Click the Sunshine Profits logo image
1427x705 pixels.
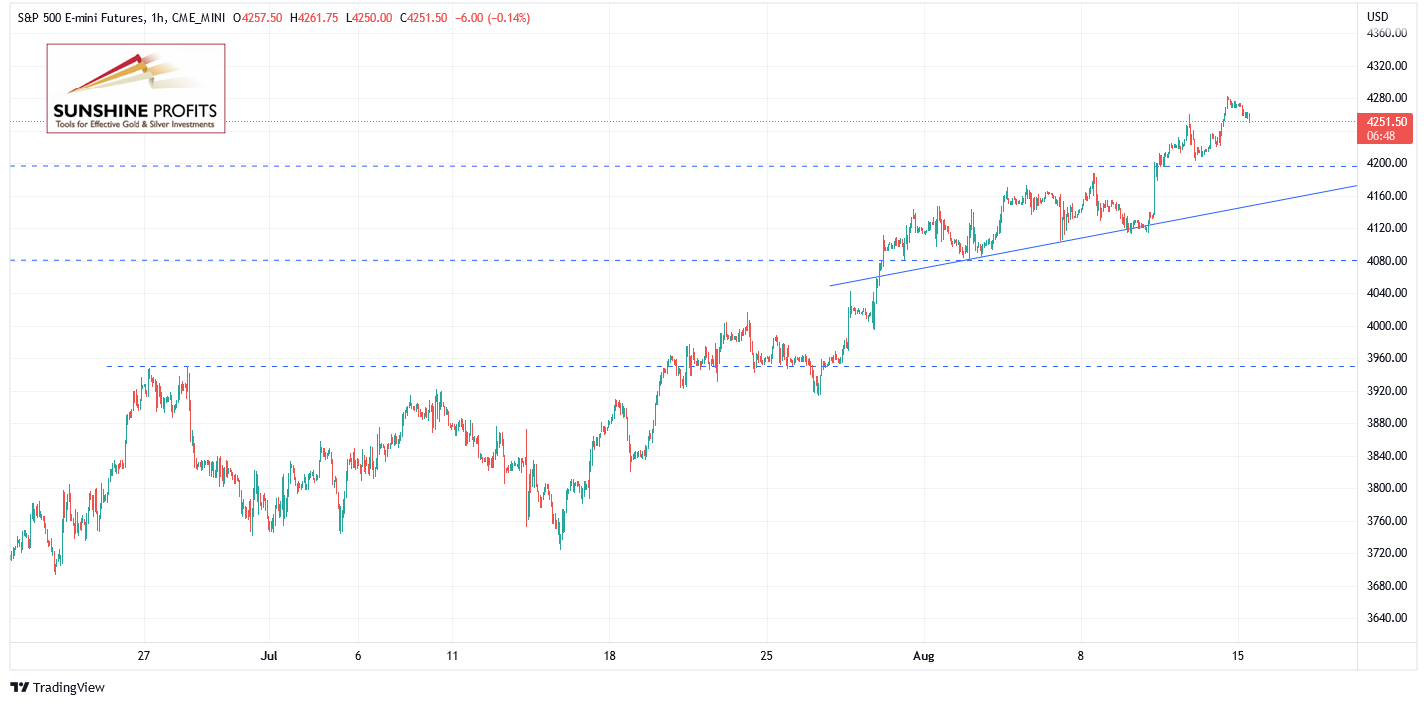tap(136, 89)
